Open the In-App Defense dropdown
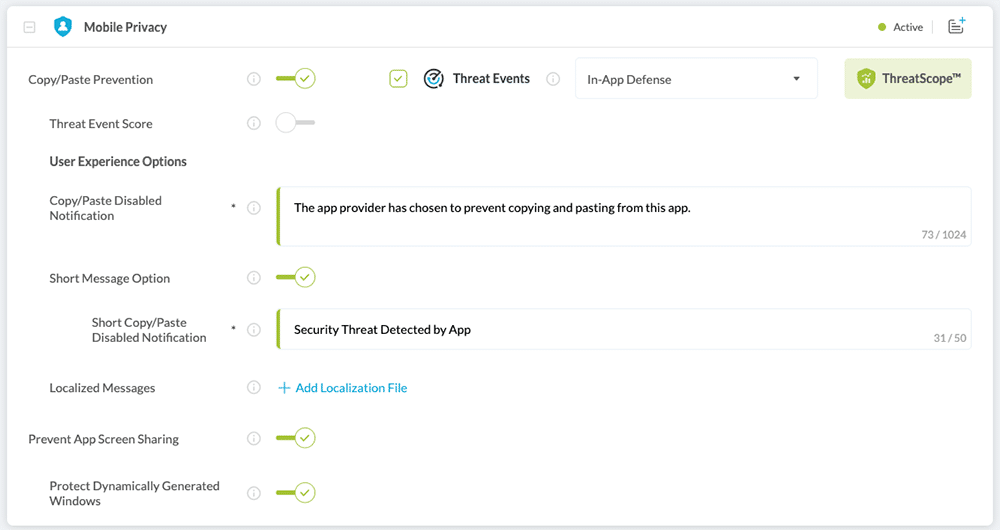The width and height of the screenshot is (1000, 530). click(696, 79)
